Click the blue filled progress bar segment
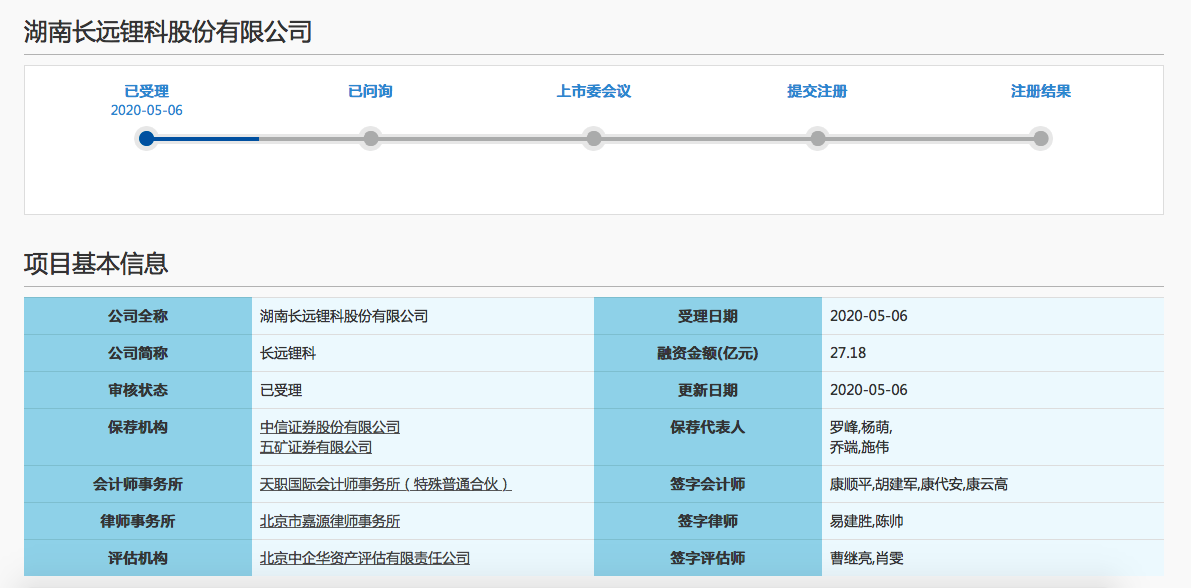 coord(205,139)
